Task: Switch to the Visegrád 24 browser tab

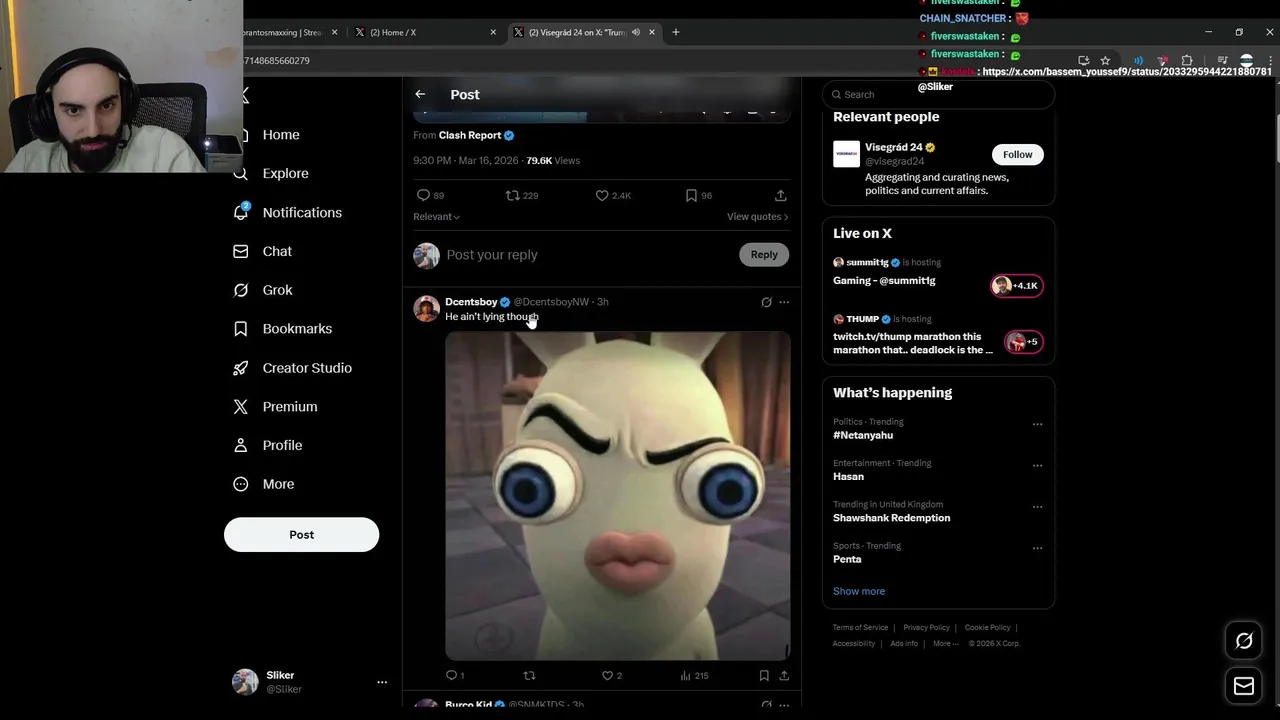Action: point(584,32)
